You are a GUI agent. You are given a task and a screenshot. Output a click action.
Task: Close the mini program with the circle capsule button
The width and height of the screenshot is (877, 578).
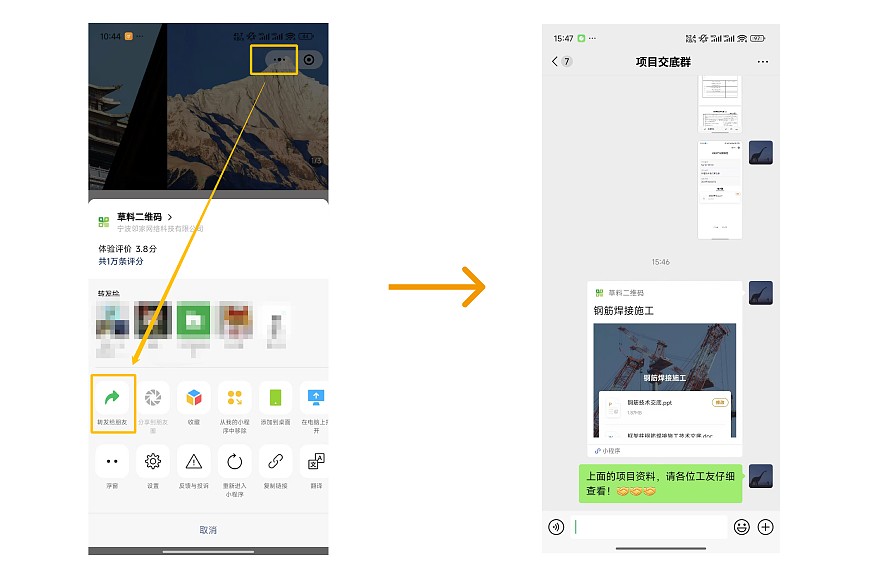pos(309,59)
